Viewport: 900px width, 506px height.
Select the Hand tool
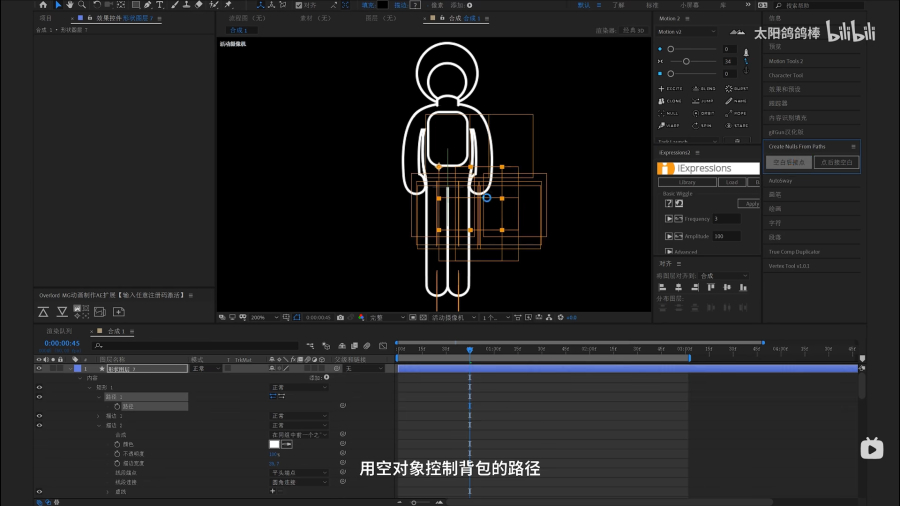[x=69, y=5]
